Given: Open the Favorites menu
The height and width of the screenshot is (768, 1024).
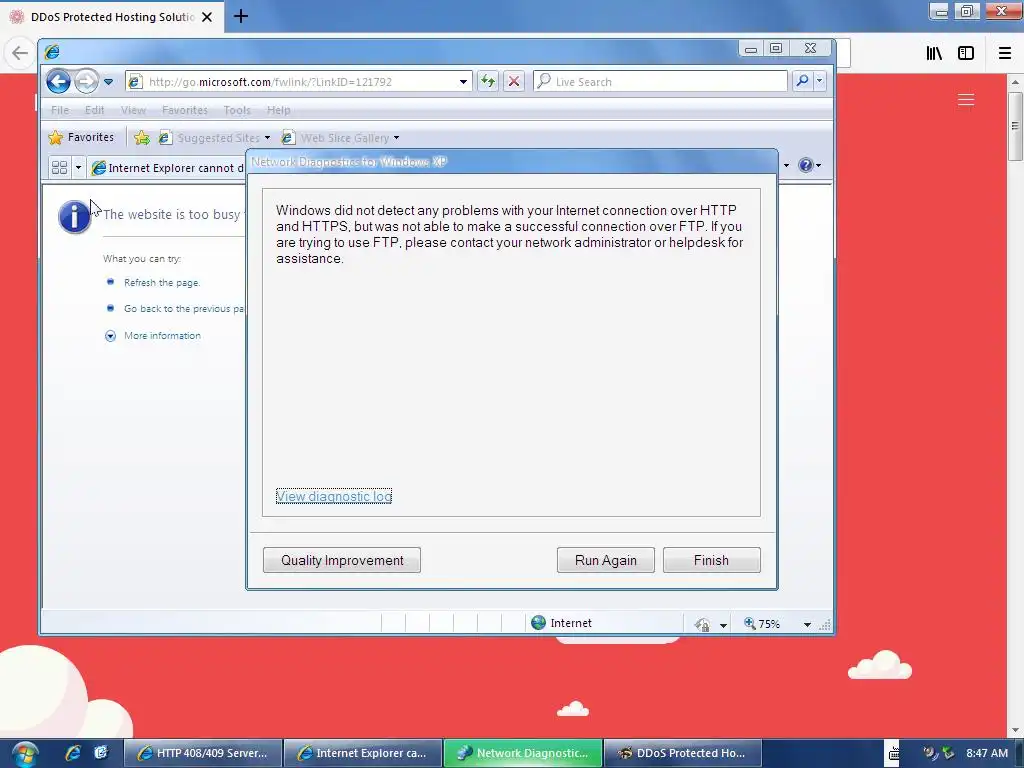Looking at the screenshot, I should coord(185,110).
